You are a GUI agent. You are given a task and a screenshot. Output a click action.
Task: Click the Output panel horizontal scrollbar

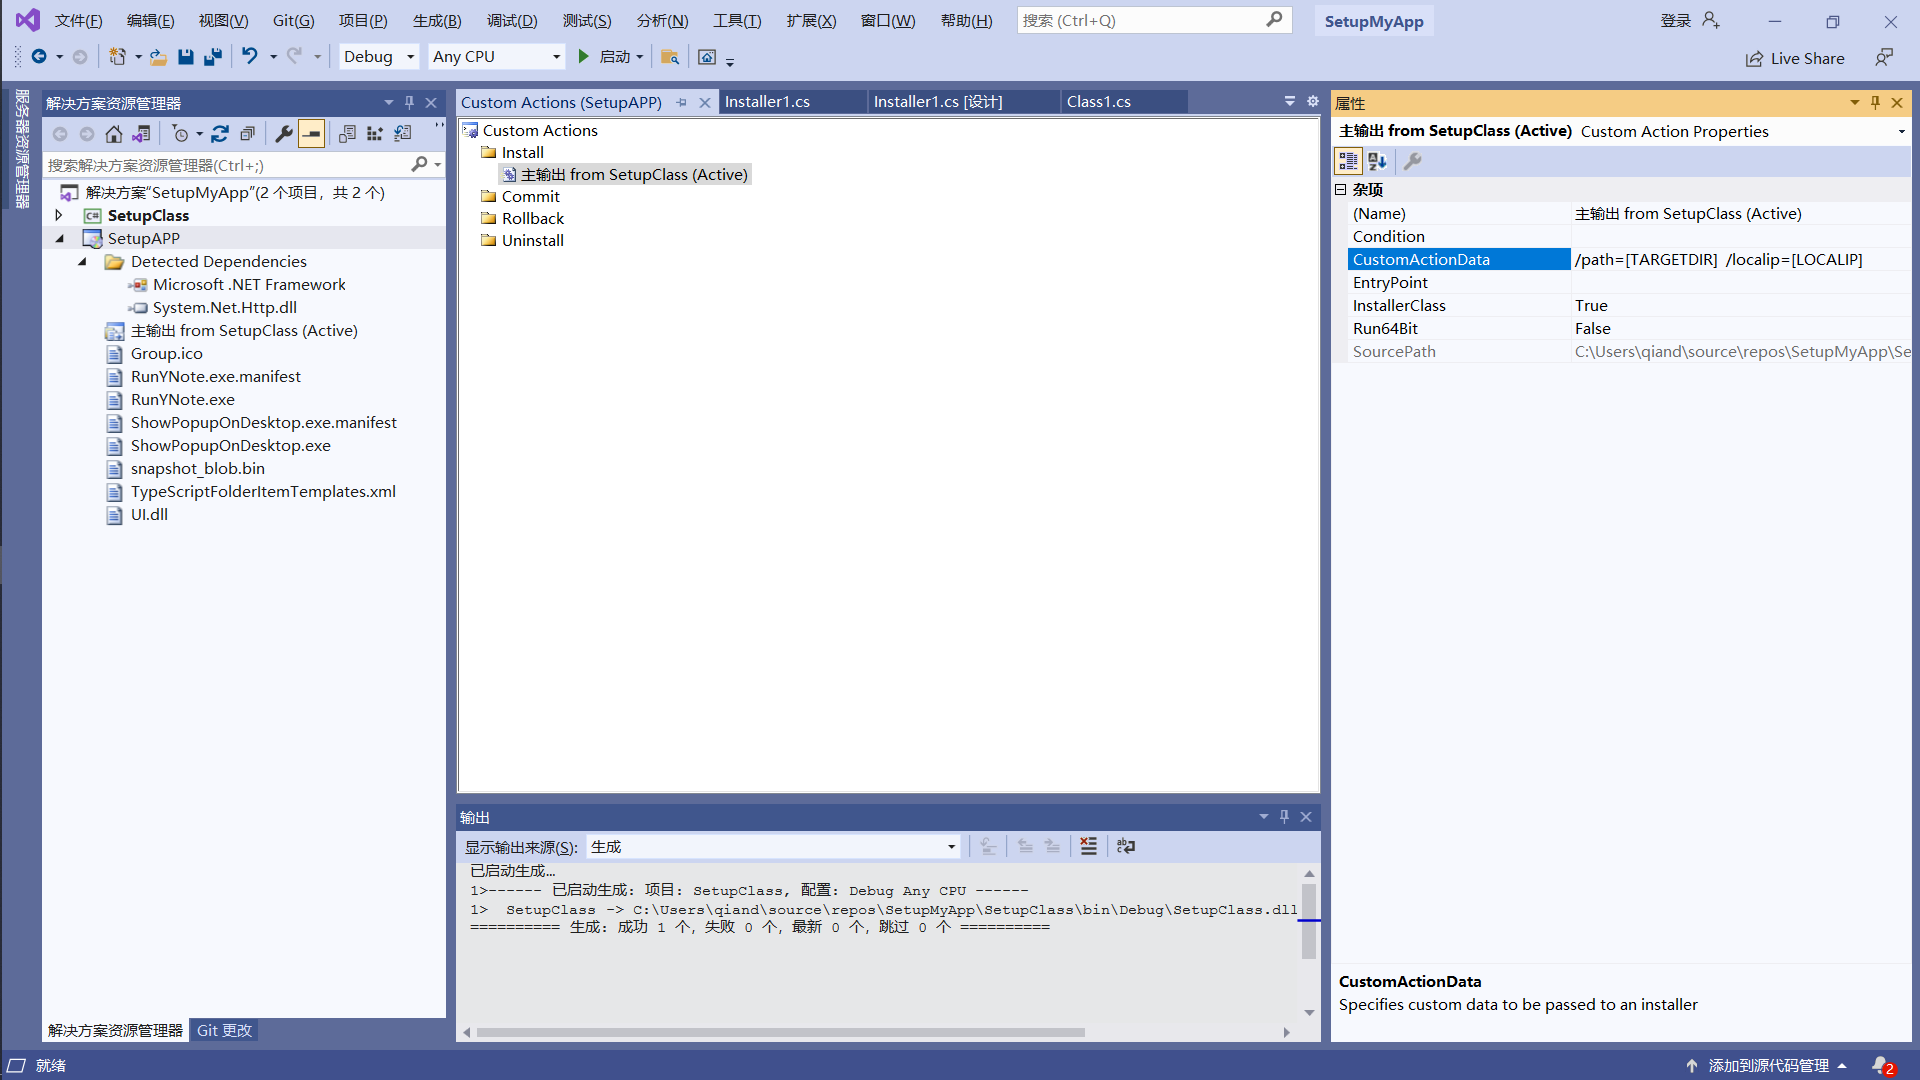click(x=780, y=1032)
